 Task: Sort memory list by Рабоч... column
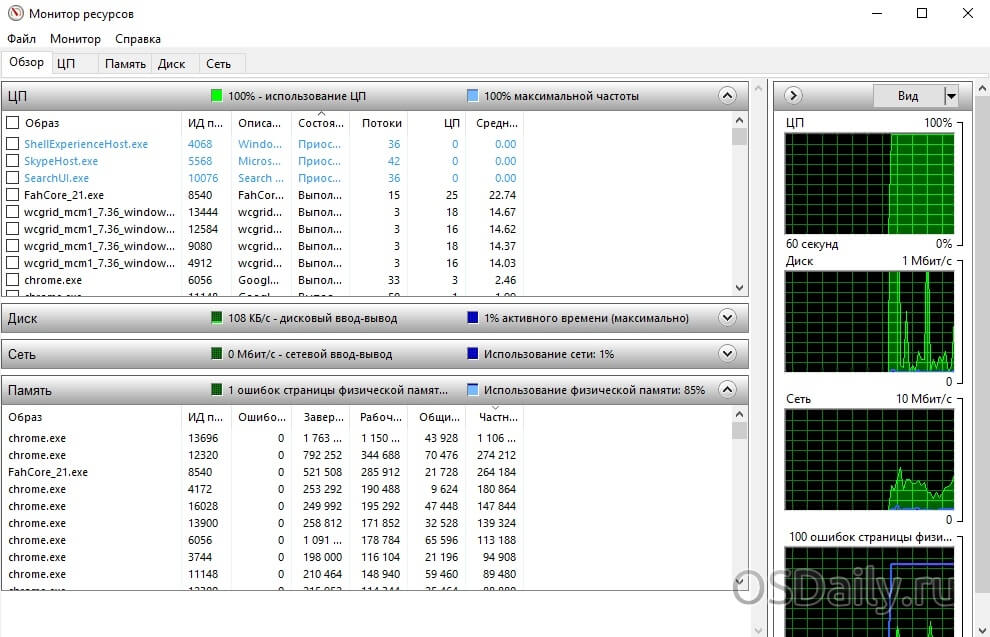[x=380, y=417]
